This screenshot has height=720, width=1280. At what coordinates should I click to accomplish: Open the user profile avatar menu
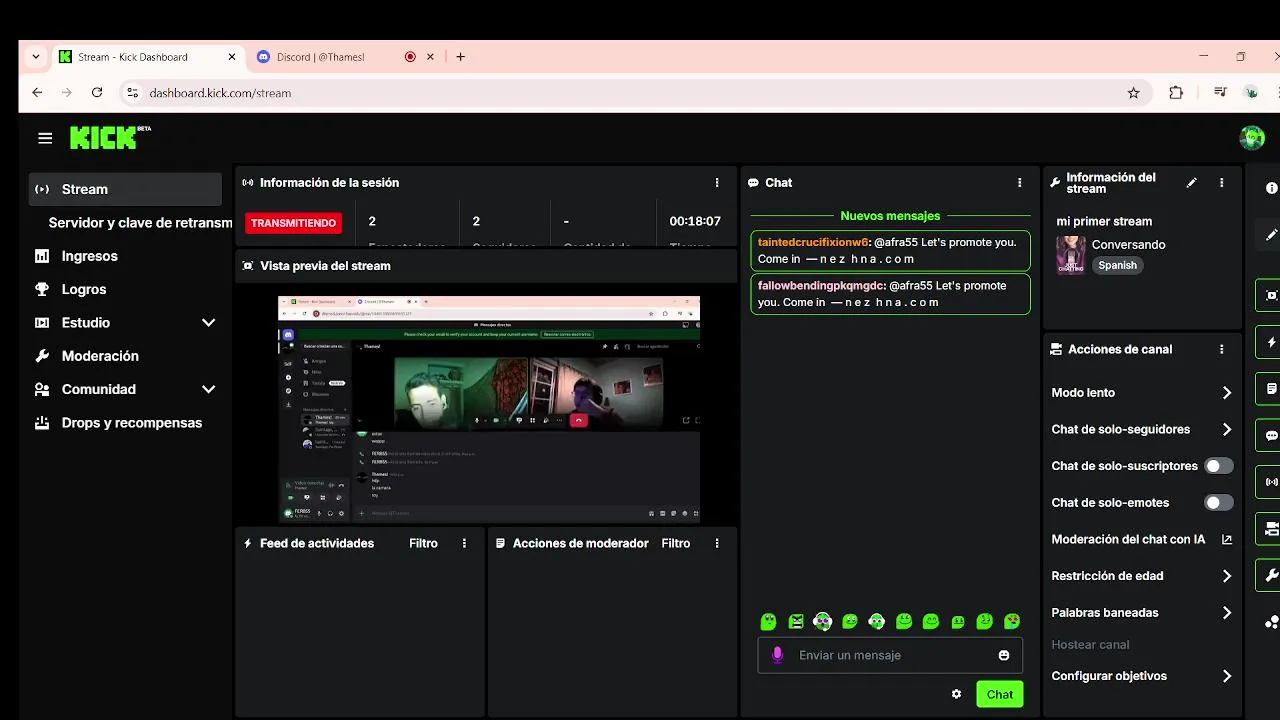click(x=1252, y=138)
